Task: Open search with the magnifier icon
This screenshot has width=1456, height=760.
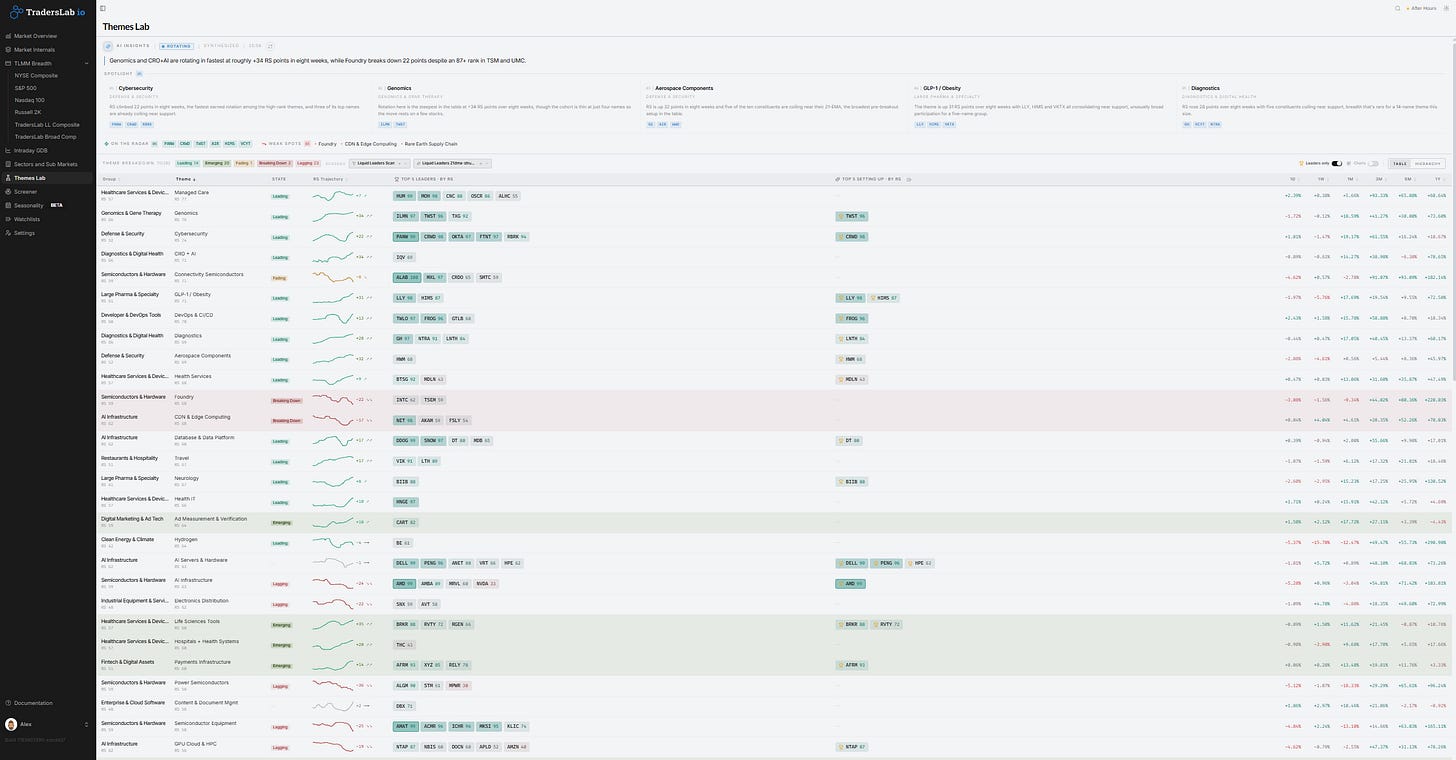Action: coord(1398,8)
